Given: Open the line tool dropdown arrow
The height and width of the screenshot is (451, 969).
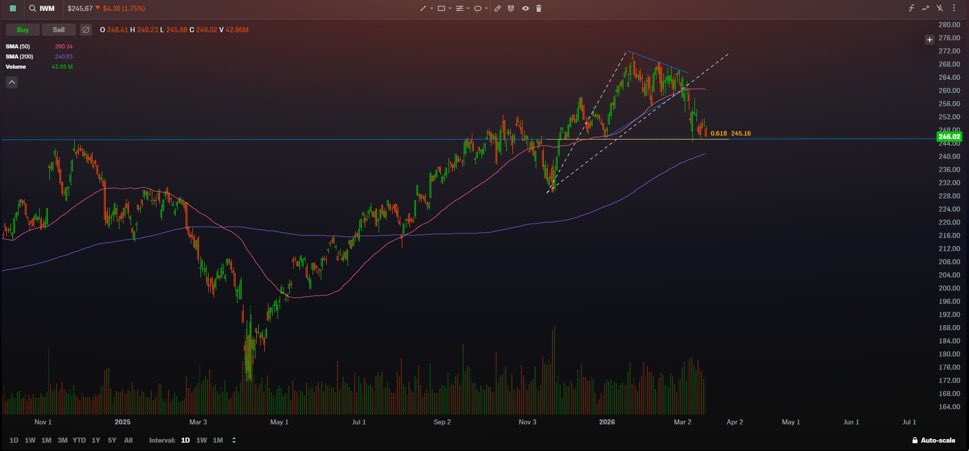Looking at the screenshot, I should 431,8.
